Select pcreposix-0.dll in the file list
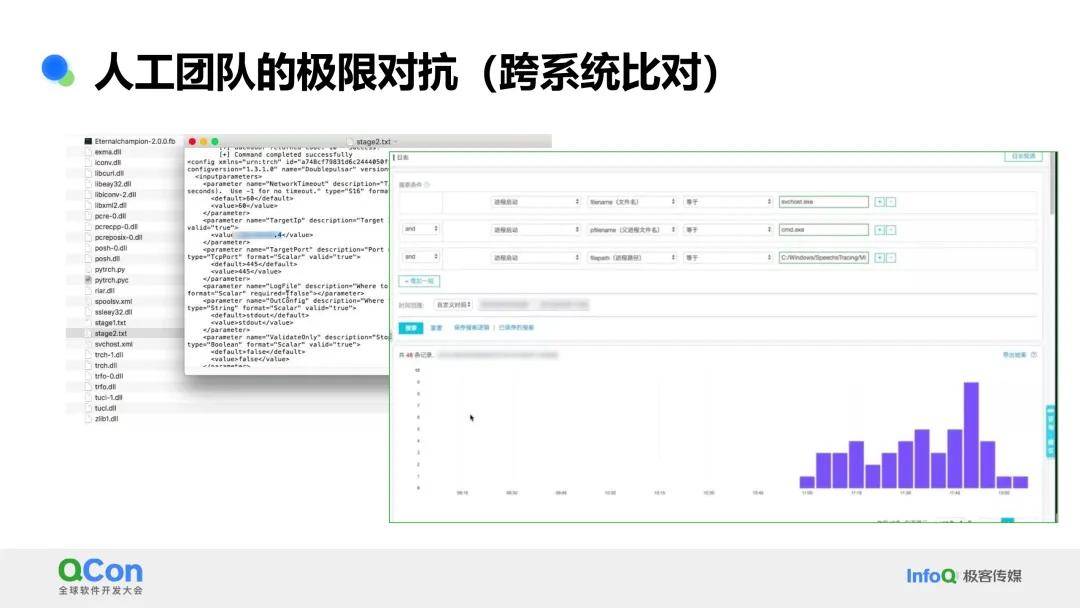Image resolution: width=1080 pixels, height=608 pixels. (x=118, y=238)
